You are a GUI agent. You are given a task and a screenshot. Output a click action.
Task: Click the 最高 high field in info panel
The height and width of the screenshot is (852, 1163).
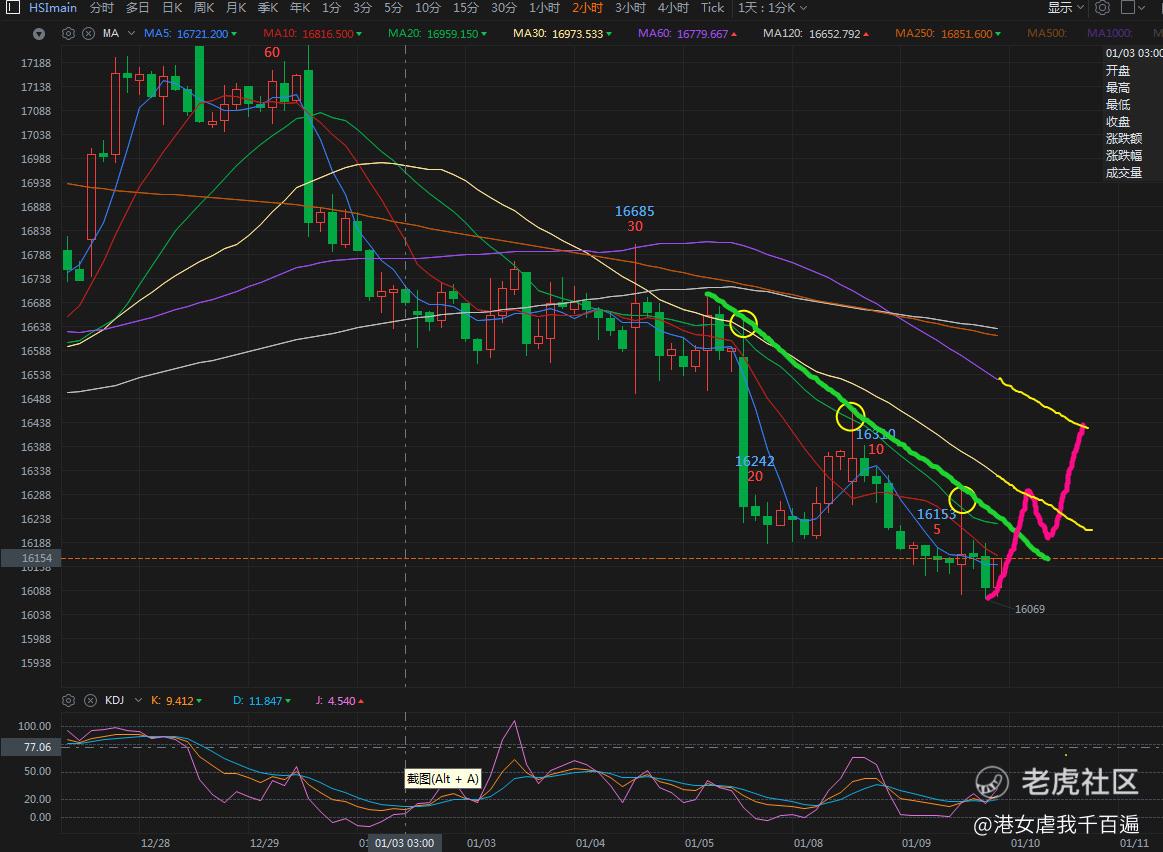pyautogui.click(x=1118, y=87)
